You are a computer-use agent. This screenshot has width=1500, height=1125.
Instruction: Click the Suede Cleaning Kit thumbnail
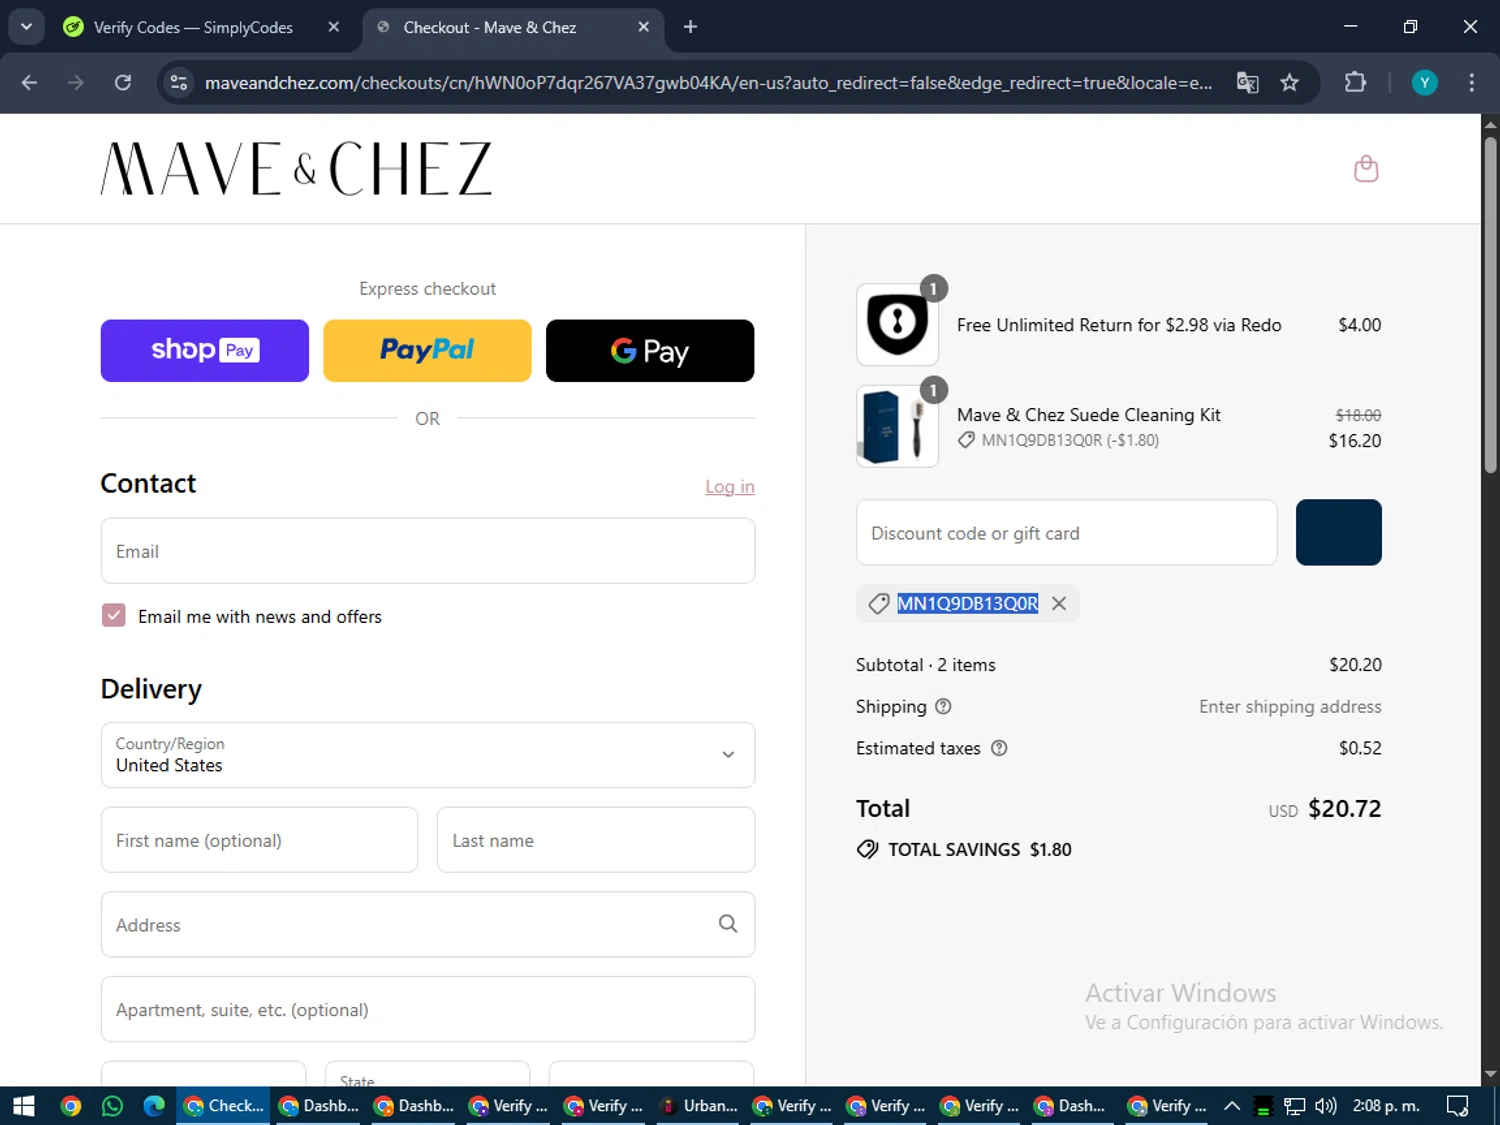click(x=897, y=426)
